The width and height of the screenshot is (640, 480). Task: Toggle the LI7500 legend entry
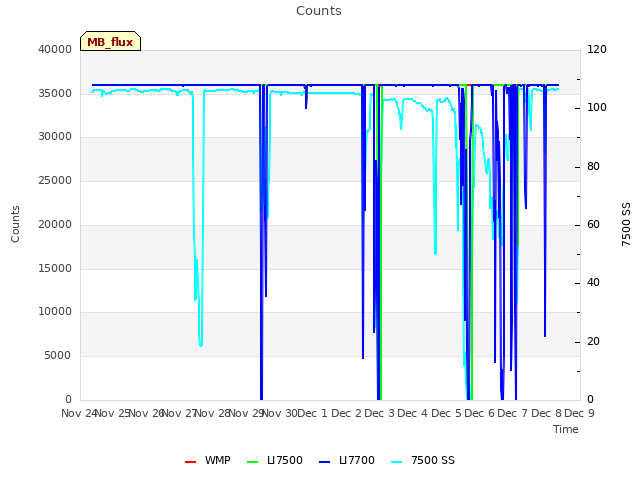tap(275, 460)
